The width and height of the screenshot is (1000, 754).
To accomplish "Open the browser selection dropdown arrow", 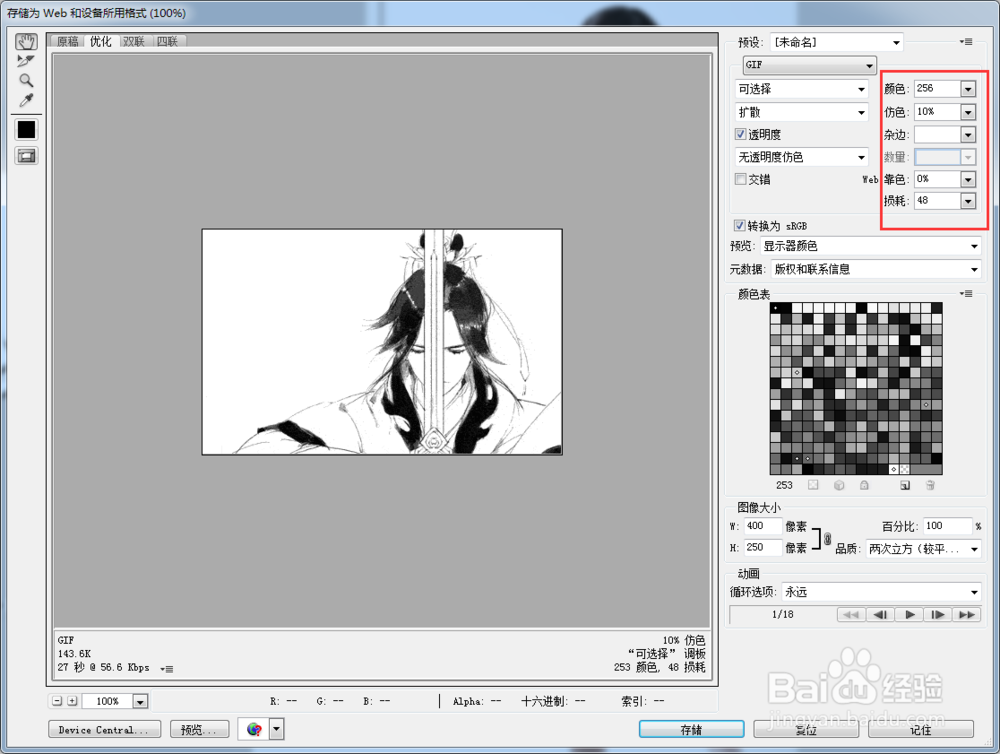I will [x=276, y=729].
